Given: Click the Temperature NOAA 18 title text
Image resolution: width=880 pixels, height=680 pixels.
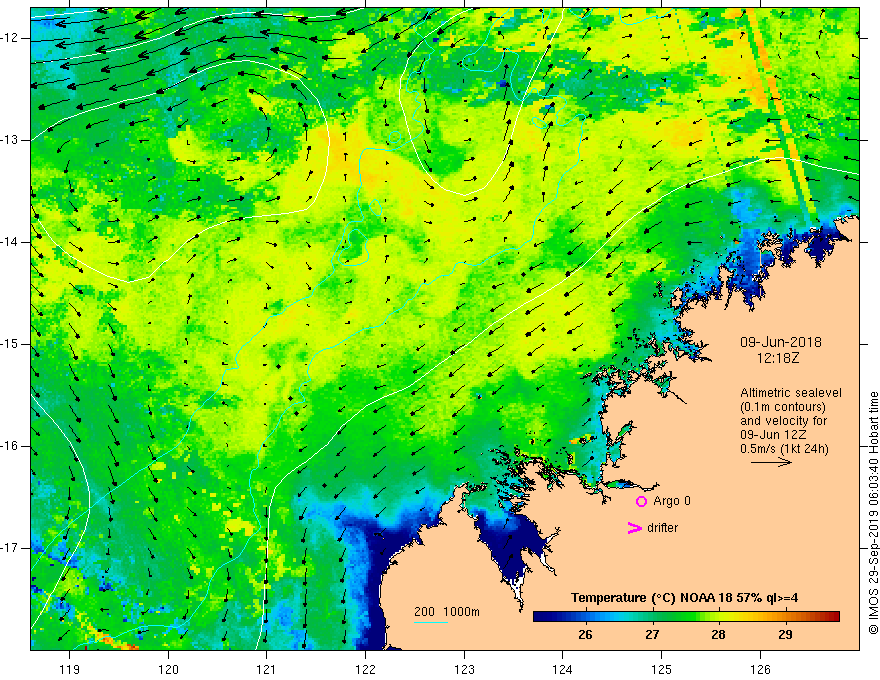Looking at the screenshot, I should [685, 598].
